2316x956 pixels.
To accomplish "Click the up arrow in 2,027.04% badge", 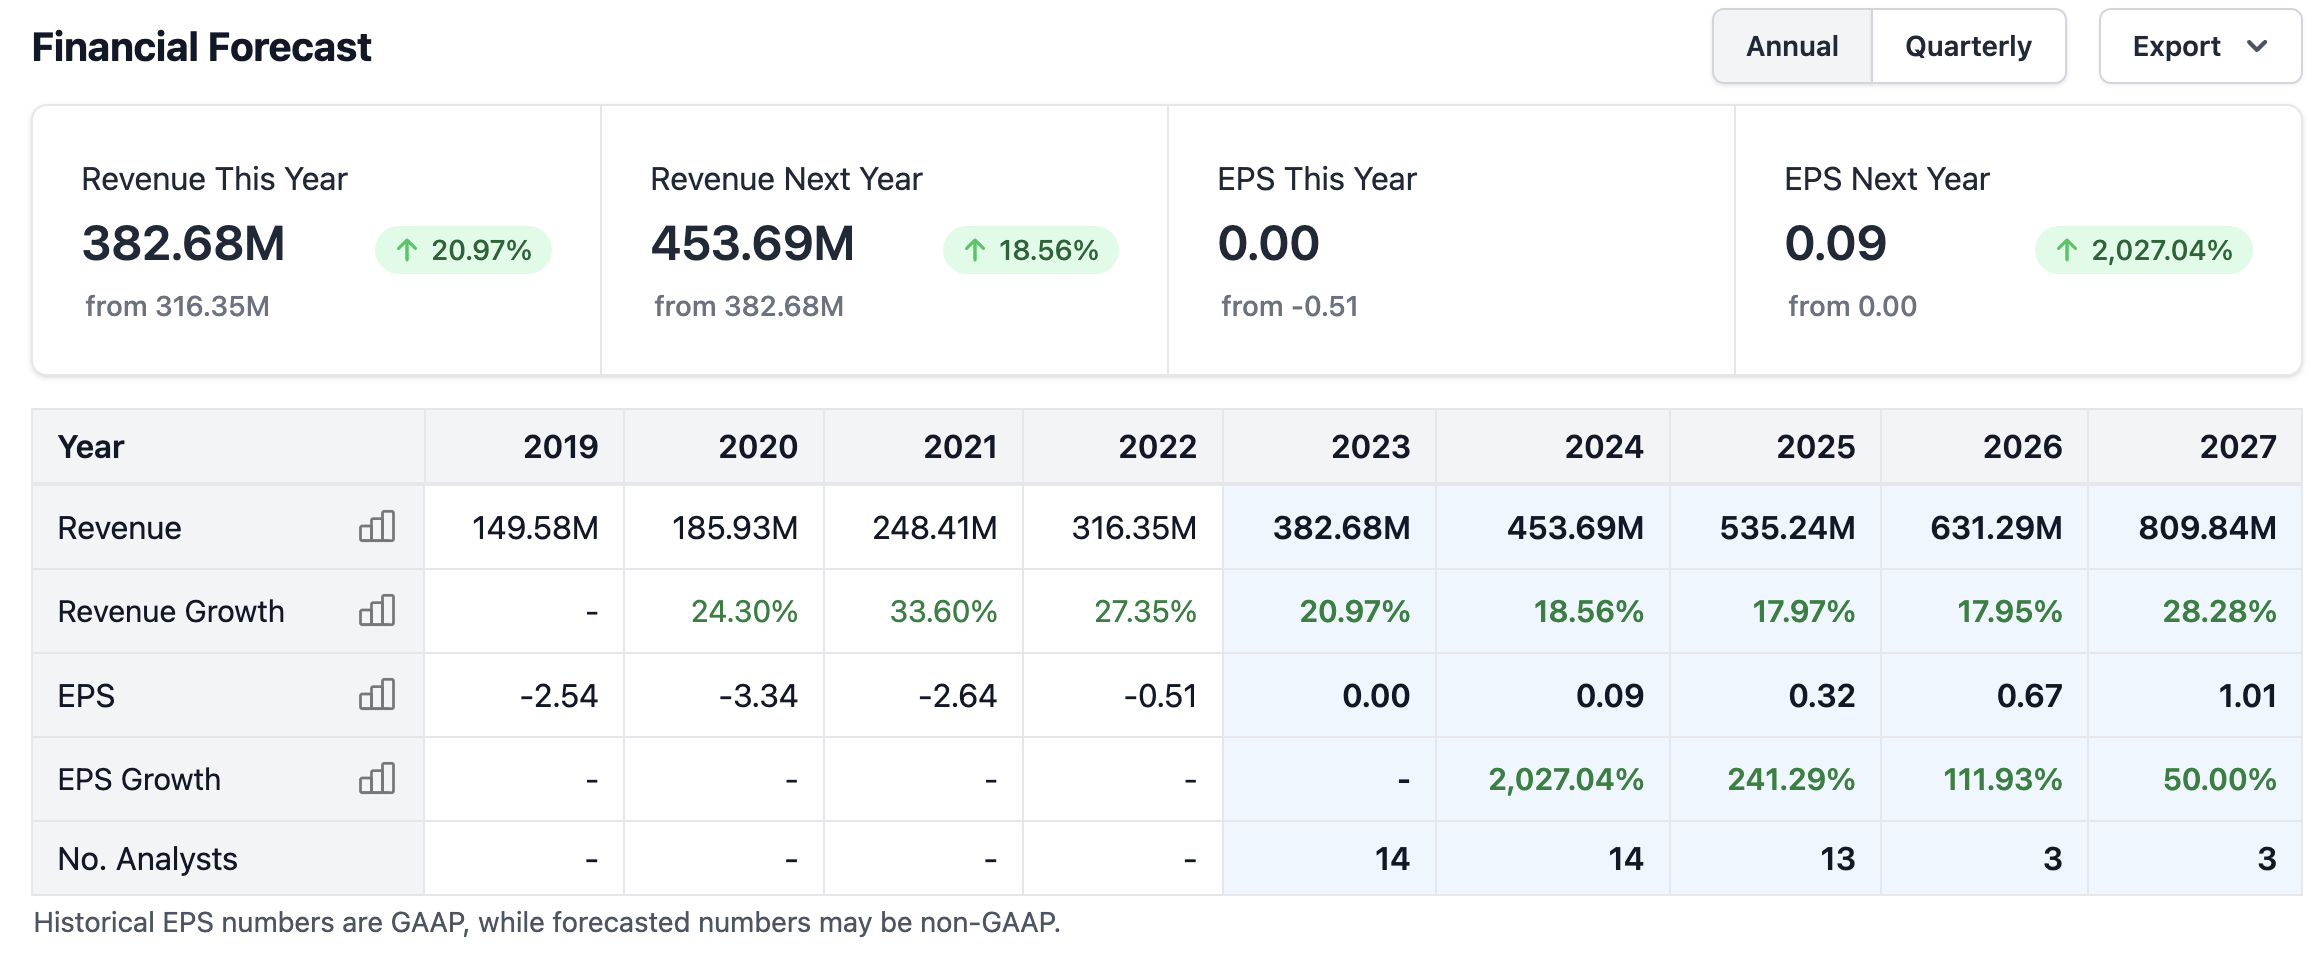I will (2067, 250).
